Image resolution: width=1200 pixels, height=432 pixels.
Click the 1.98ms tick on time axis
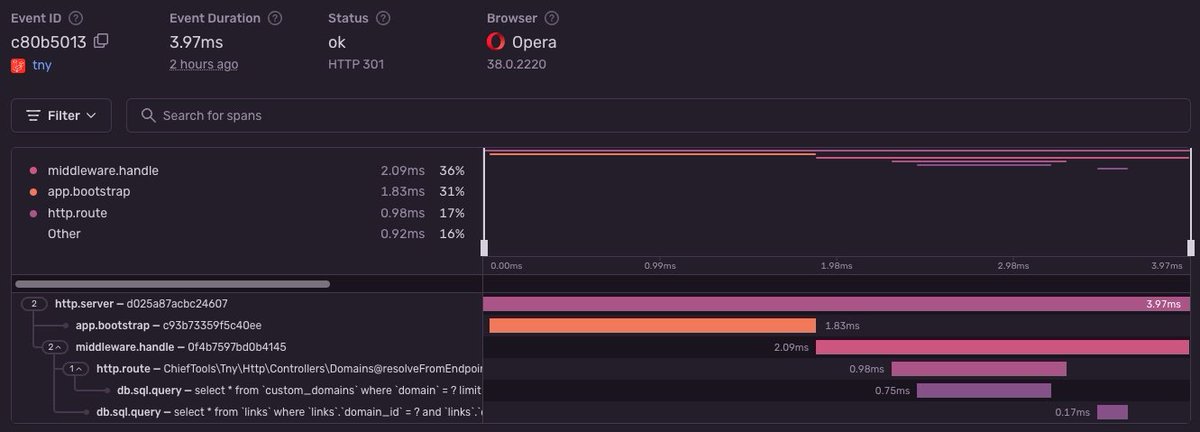tap(838, 266)
